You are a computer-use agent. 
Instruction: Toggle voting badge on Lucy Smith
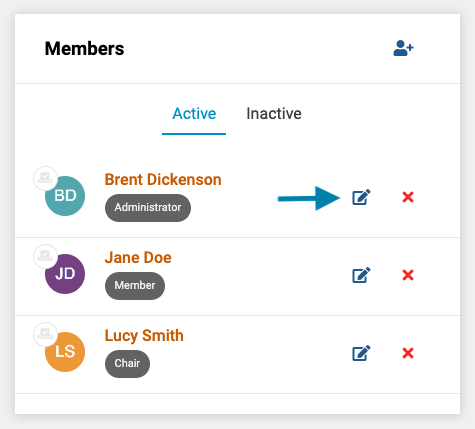pyautogui.click(x=45, y=334)
